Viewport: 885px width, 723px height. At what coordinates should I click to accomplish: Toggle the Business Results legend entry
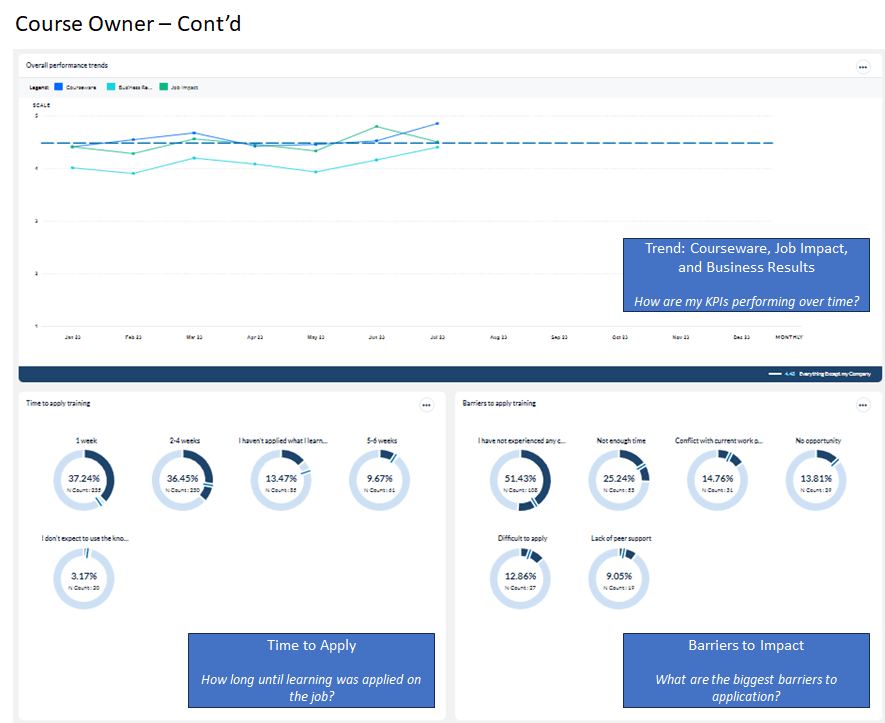click(x=130, y=88)
